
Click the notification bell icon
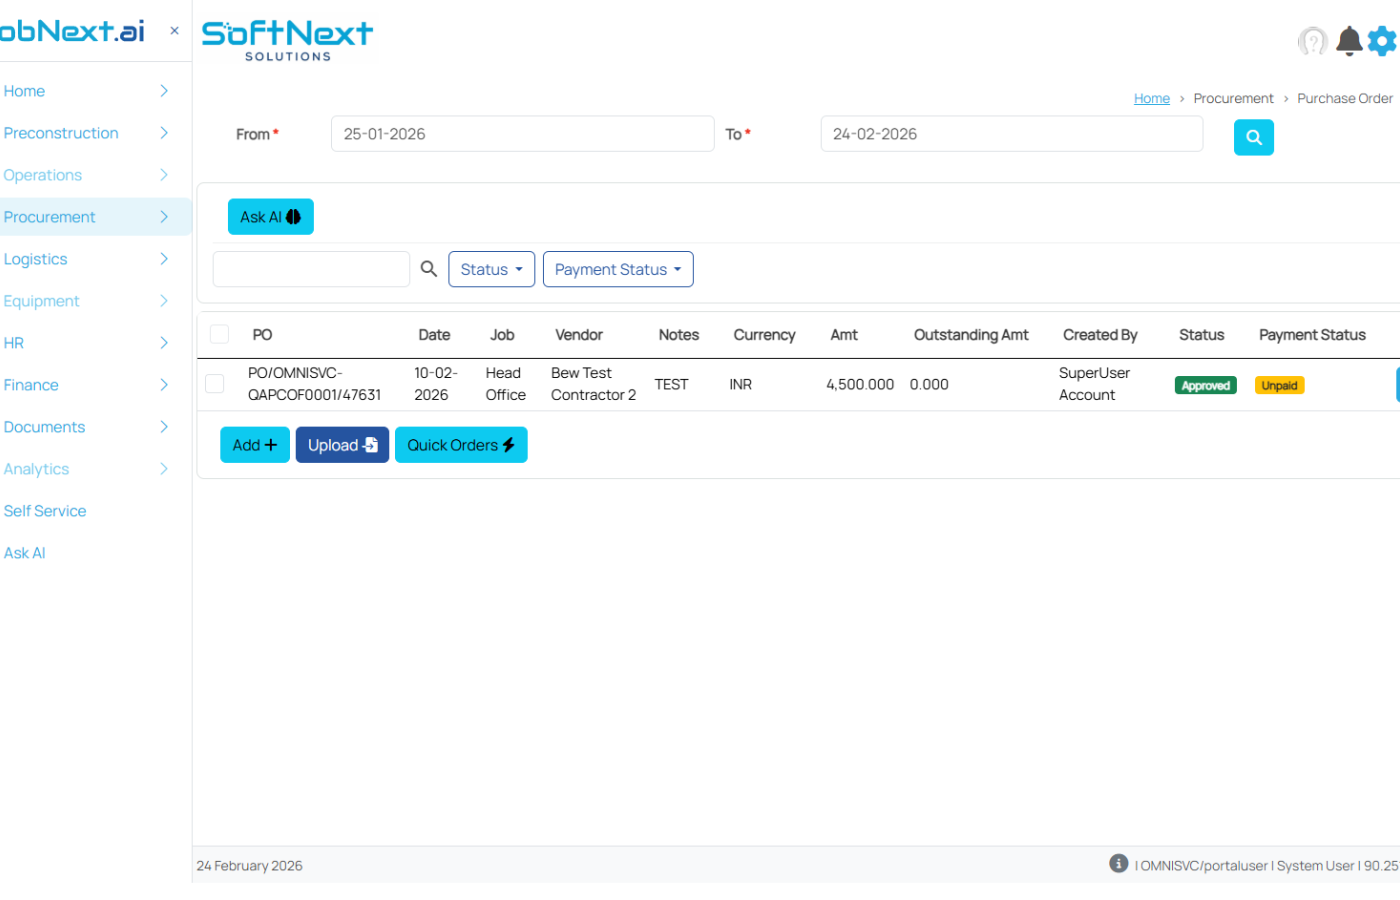click(1349, 41)
